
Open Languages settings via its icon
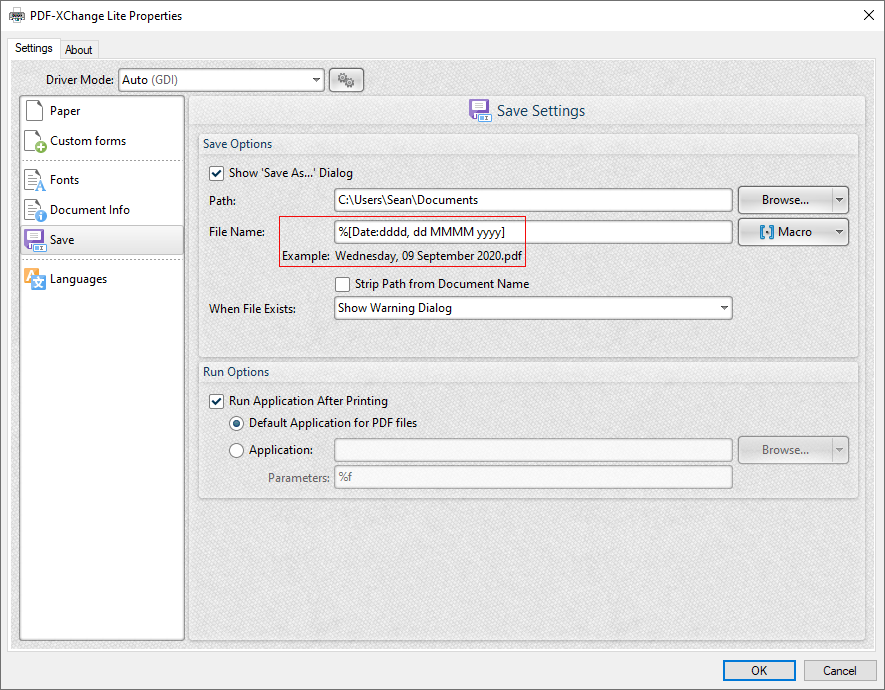tap(33, 278)
